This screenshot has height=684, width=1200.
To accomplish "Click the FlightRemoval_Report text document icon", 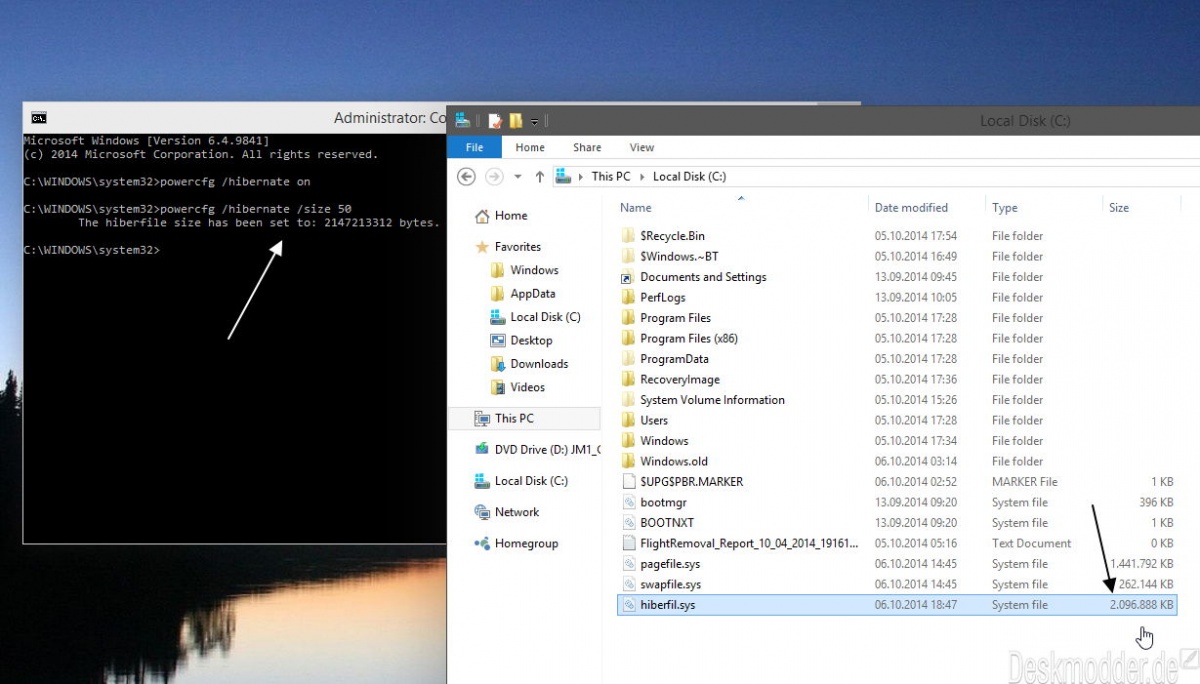I will [x=628, y=544].
